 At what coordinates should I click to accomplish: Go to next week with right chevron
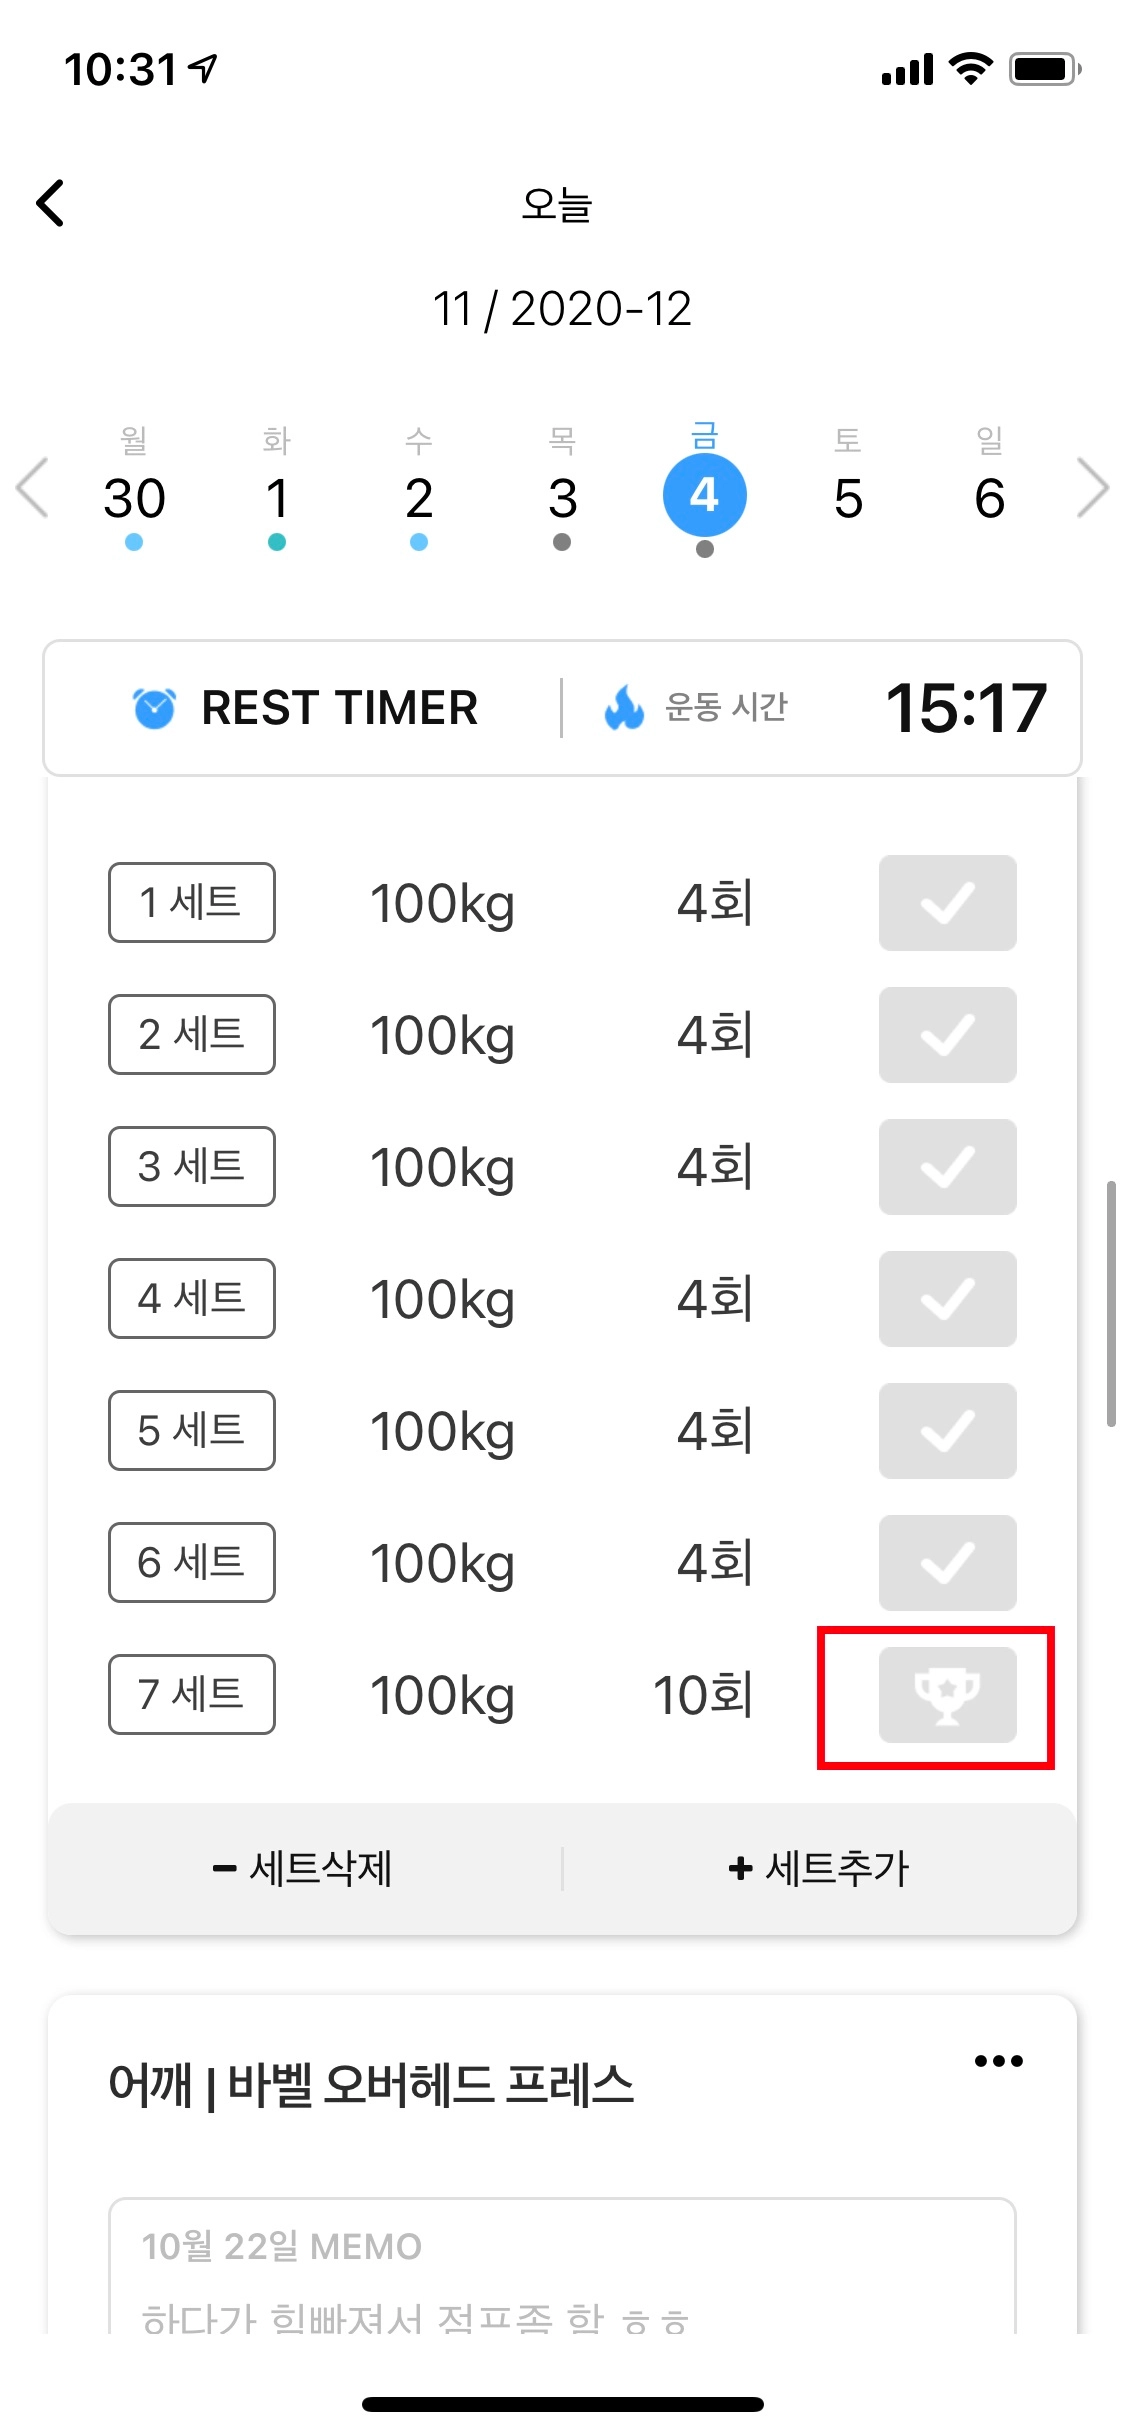1092,488
